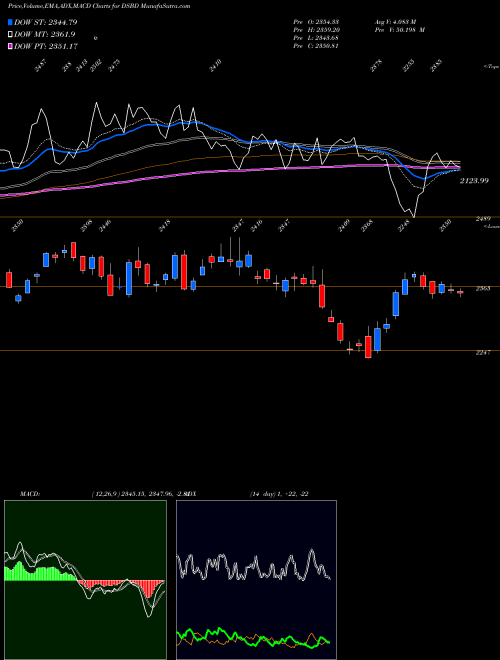Click the 2247 price level label

pyautogui.click(x=483, y=353)
